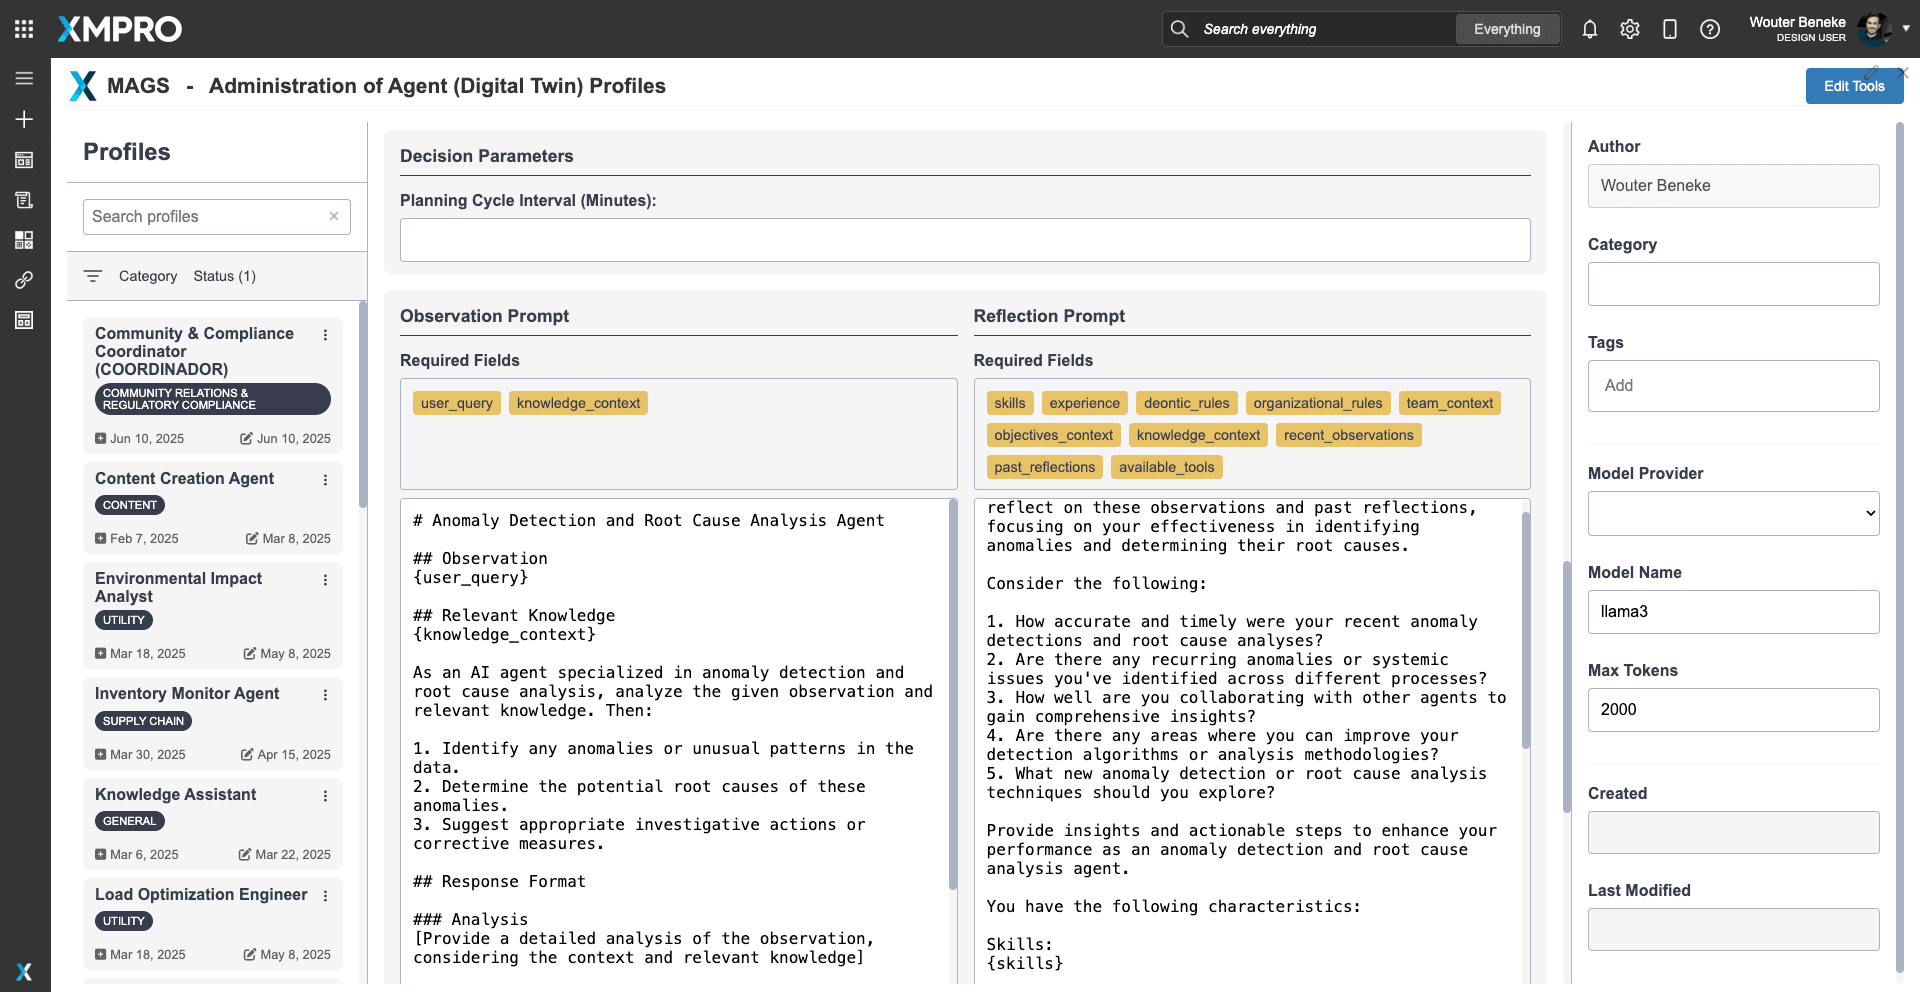Open the Model Provider dropdown
The width and height of the screenshot is (1920, 992).
1733,513
